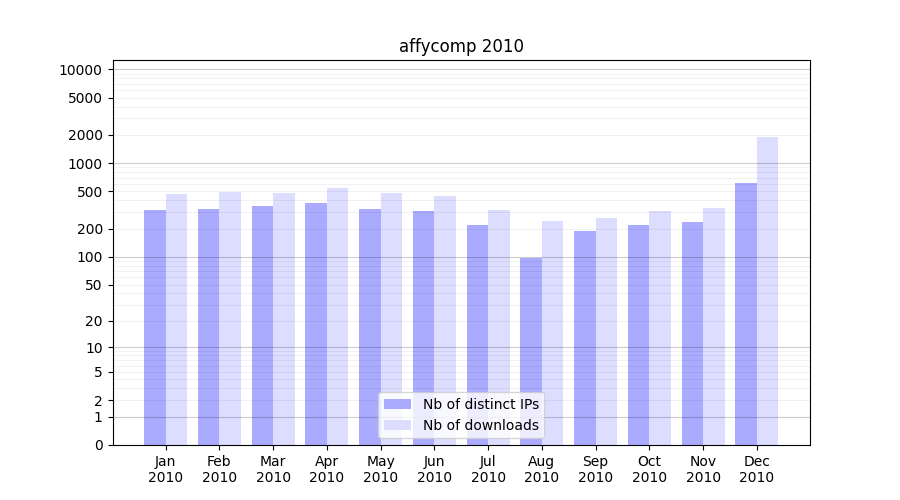The image size is (900, 500).
Task: Click the 'affycomp 2010' chart title
Action: point(461,46)
